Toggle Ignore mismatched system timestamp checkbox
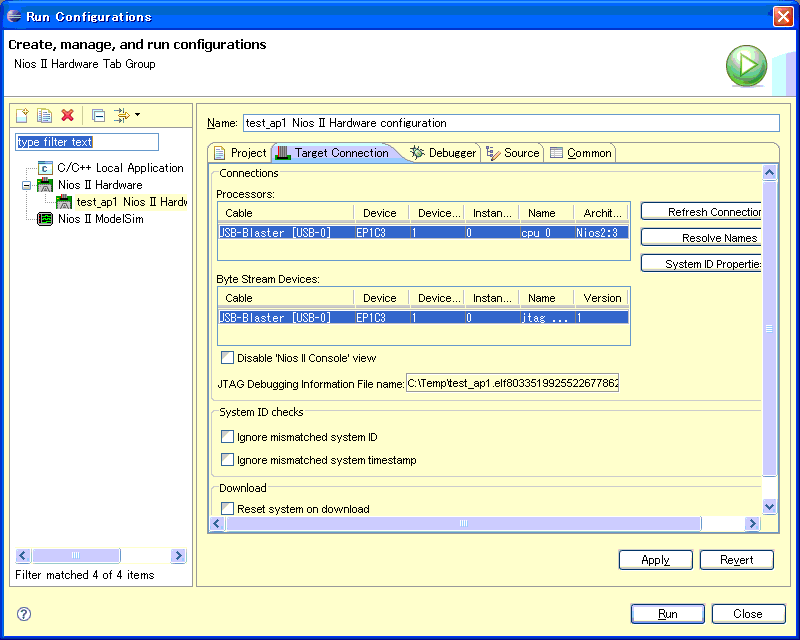Image resolution: width=800 pixels, height=640 pixels. click(x=228, y=460)
